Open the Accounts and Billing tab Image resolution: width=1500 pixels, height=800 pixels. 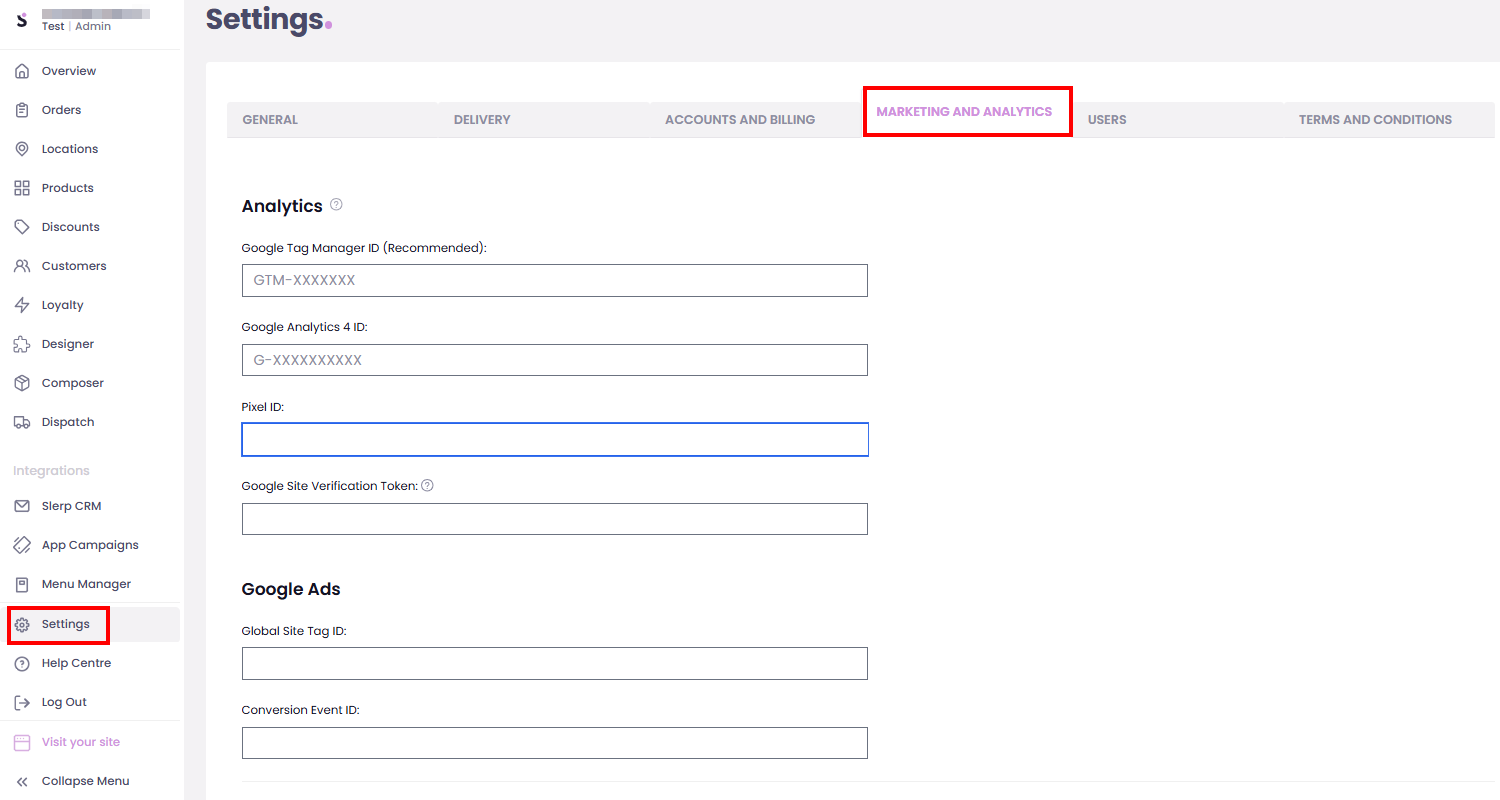pos(740,120)
